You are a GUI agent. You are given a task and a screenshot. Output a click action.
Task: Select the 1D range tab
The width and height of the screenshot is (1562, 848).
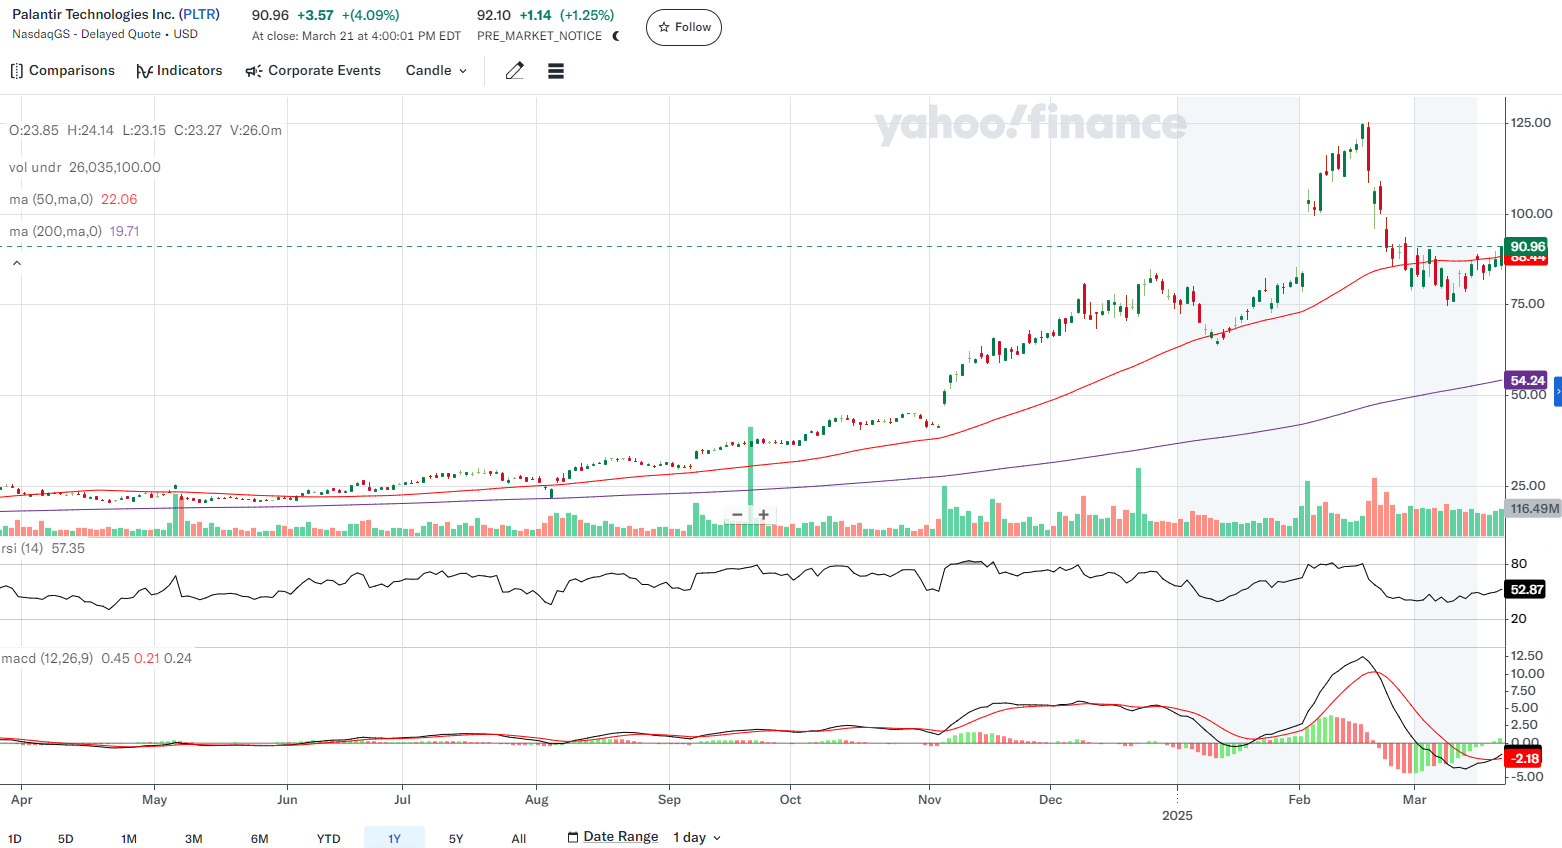15,838
